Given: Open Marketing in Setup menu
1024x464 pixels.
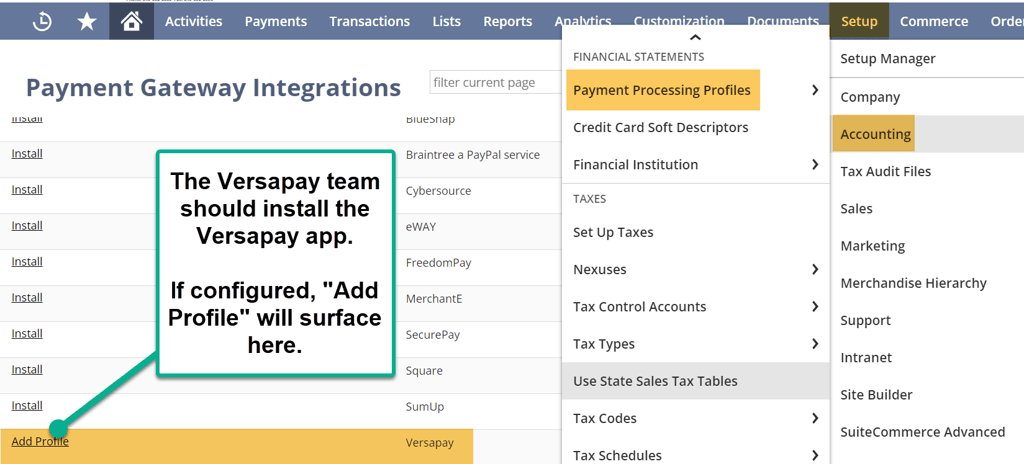Looking at the screenshot, I should point(872,246).
